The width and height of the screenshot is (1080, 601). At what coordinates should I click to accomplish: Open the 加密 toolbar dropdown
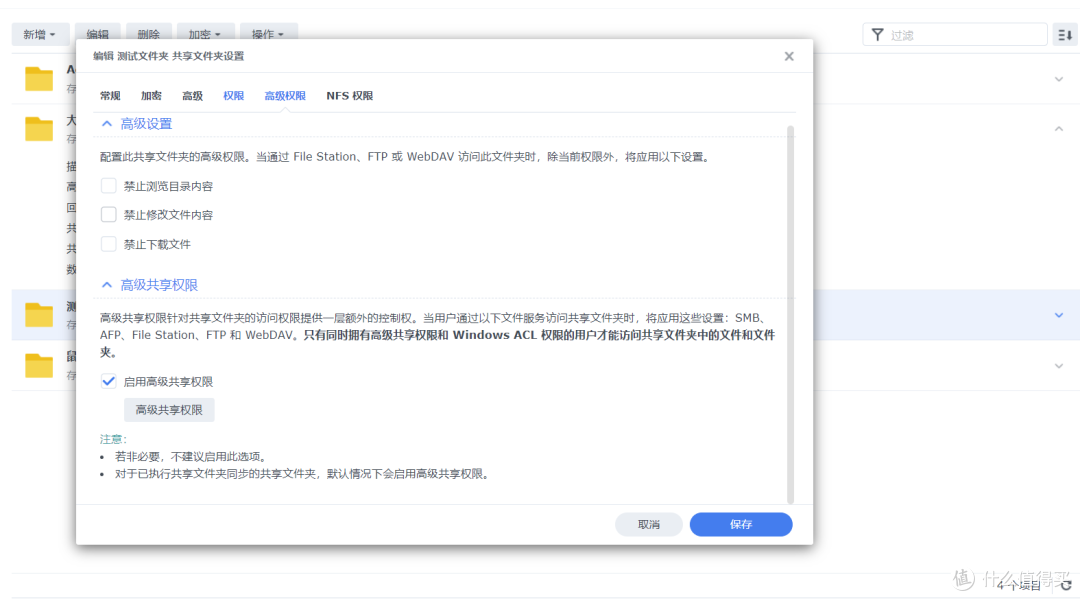[x=205, y=34]
